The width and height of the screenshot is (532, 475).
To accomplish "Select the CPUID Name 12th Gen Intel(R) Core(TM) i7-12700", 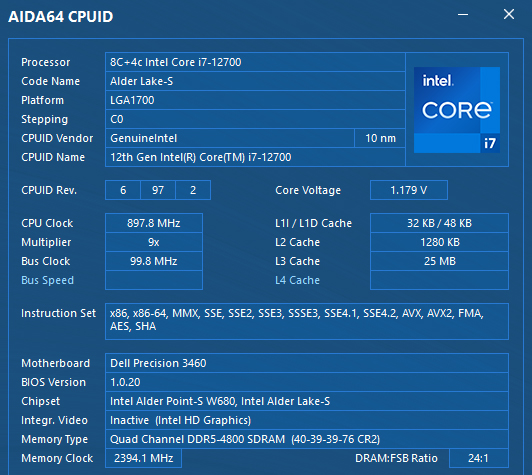I will click(x=255, y=157).
